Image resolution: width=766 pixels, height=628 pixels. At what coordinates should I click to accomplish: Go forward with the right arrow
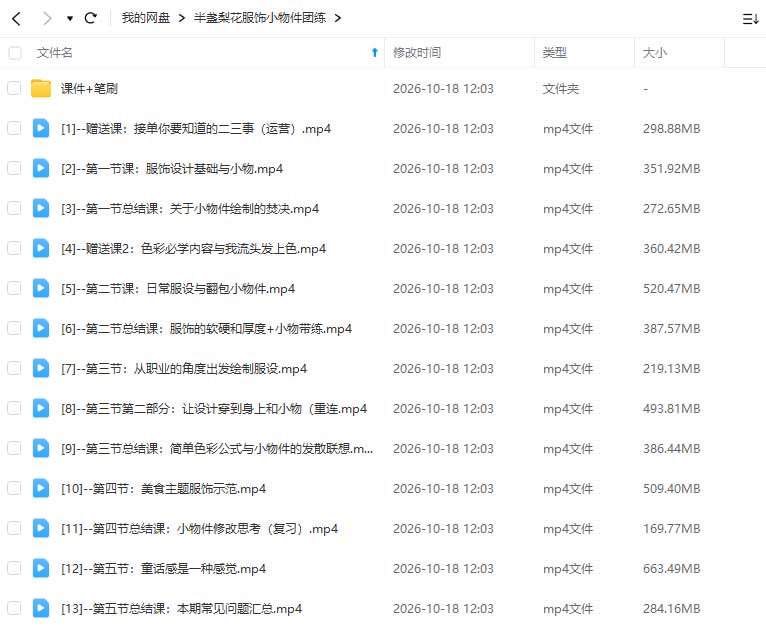pos(47,19)
